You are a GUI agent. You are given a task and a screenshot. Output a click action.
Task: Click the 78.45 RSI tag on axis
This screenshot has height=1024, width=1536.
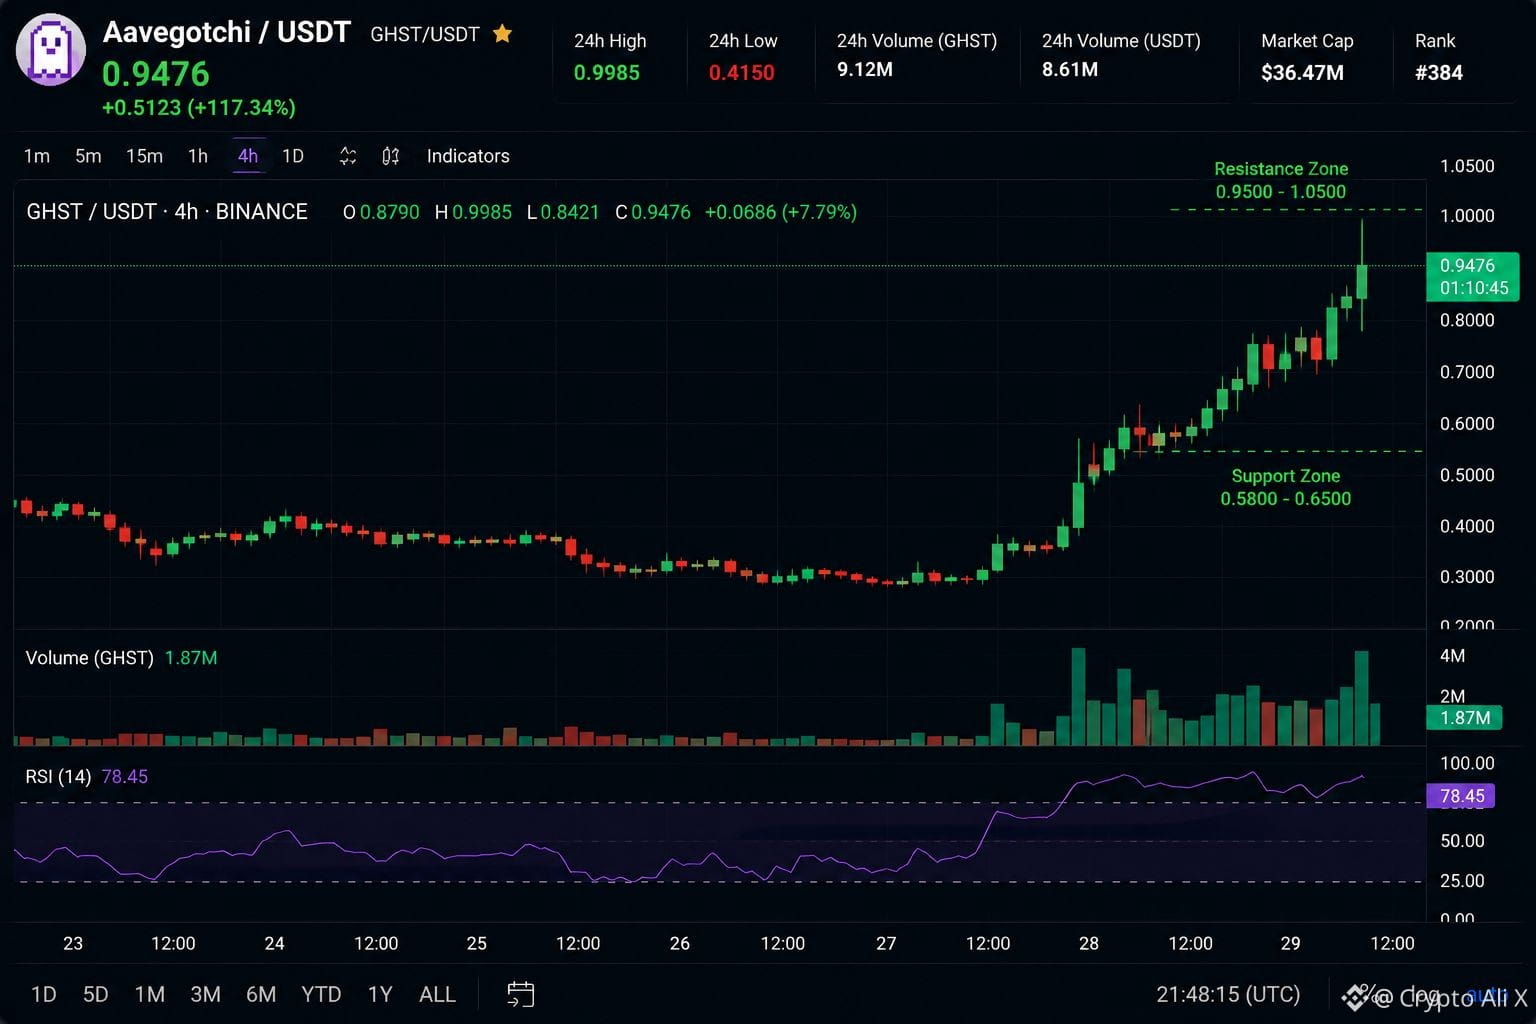click(1461, 796)
